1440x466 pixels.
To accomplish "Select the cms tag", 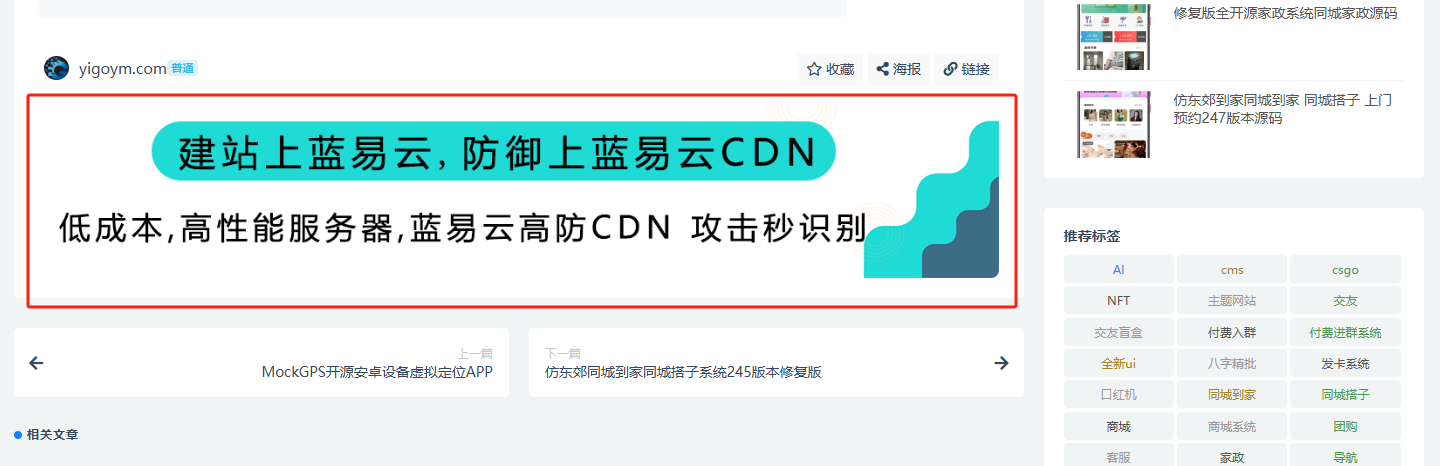I will coord(1232,270).
